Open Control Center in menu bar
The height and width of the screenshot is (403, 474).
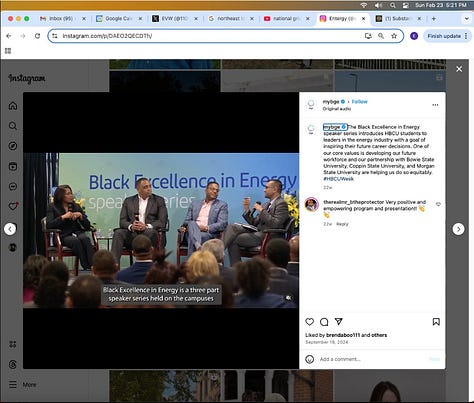coord(406,5)
